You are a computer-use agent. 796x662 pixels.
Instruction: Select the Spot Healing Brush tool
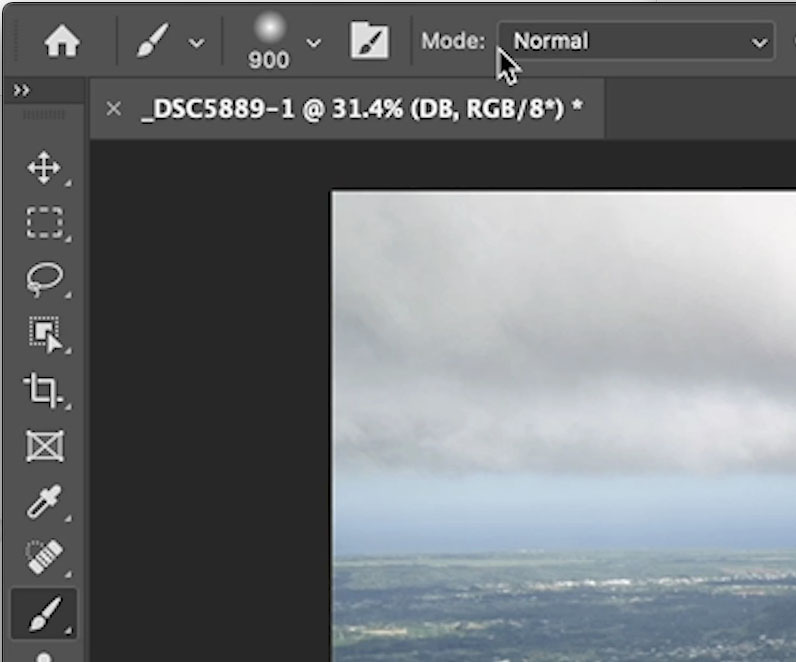pyautogui.click(x=45, y=557)
